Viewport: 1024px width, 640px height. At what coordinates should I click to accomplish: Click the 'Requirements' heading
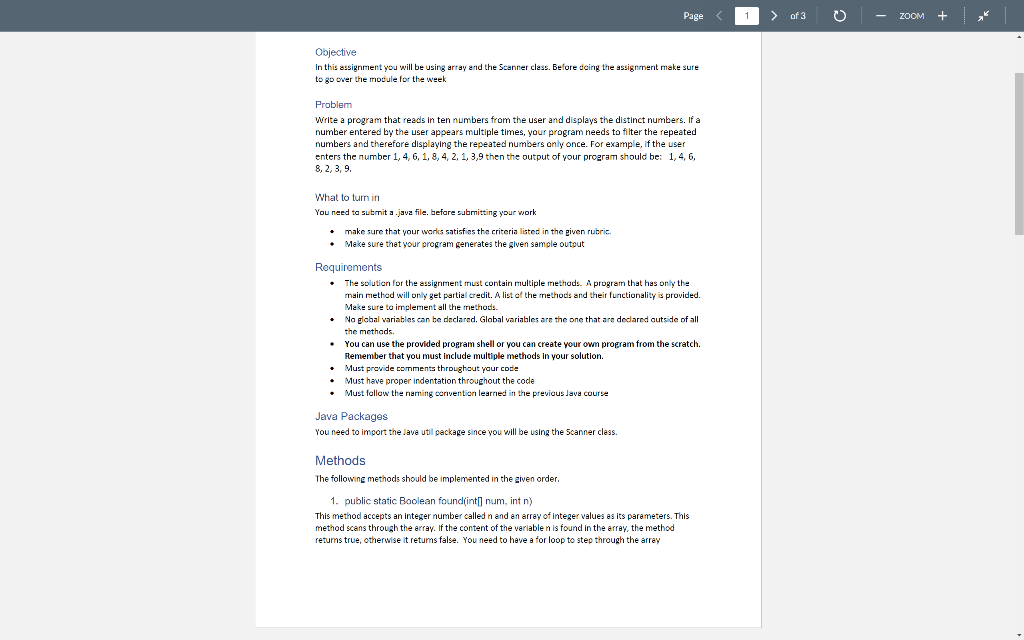348,267
